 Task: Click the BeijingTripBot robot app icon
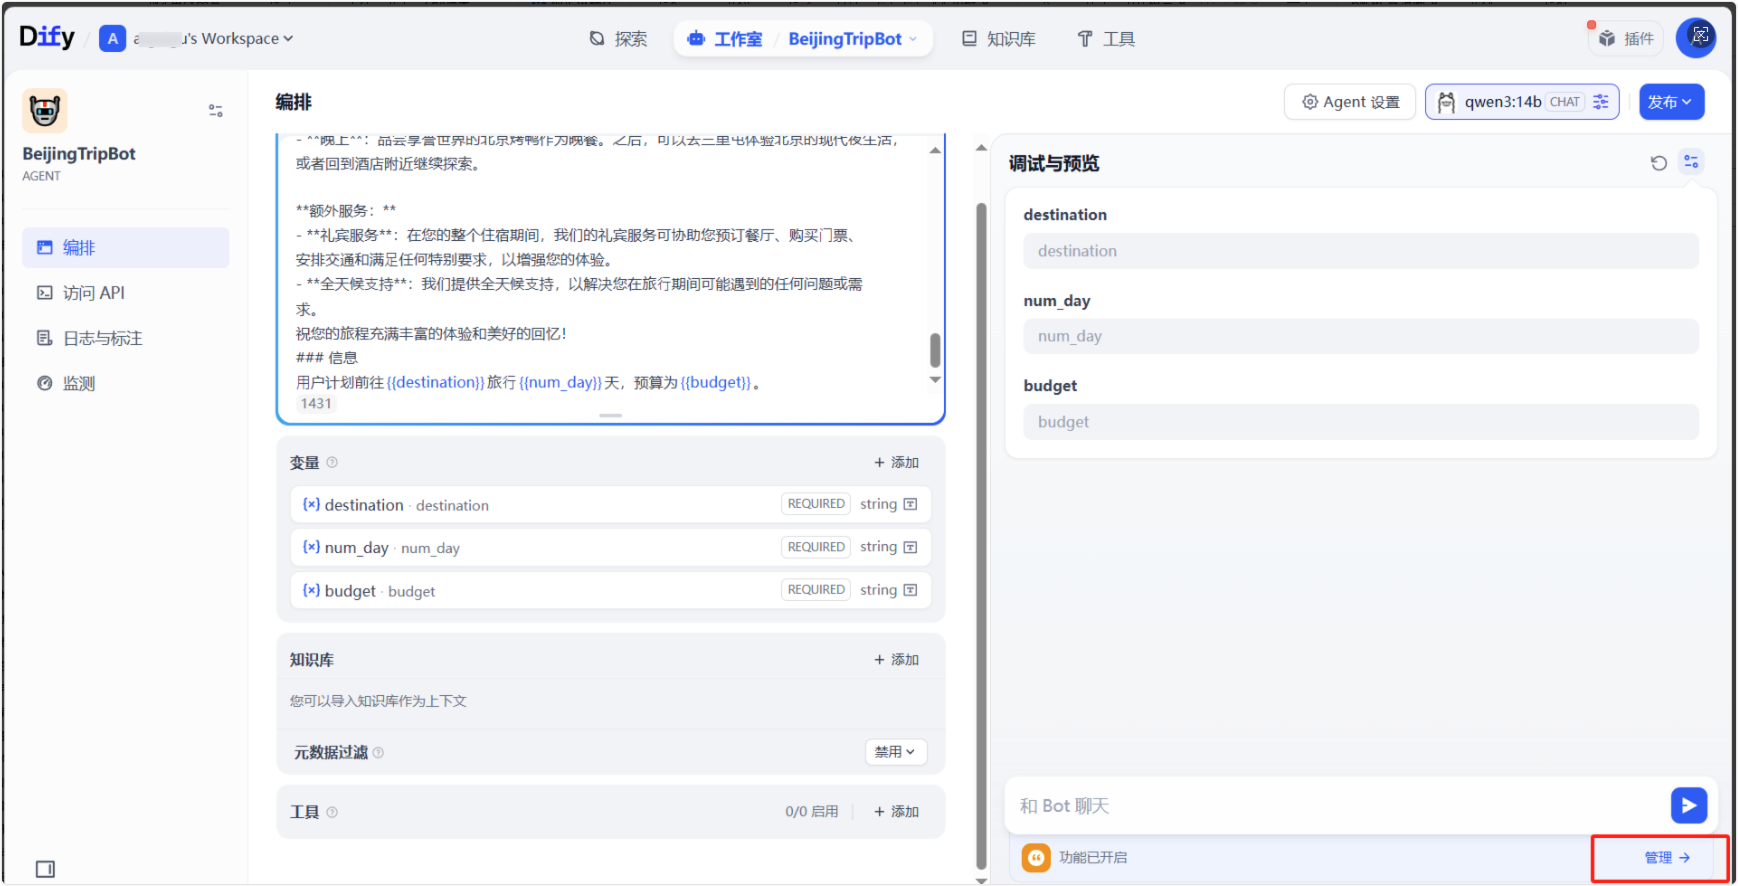coord(45,111)
